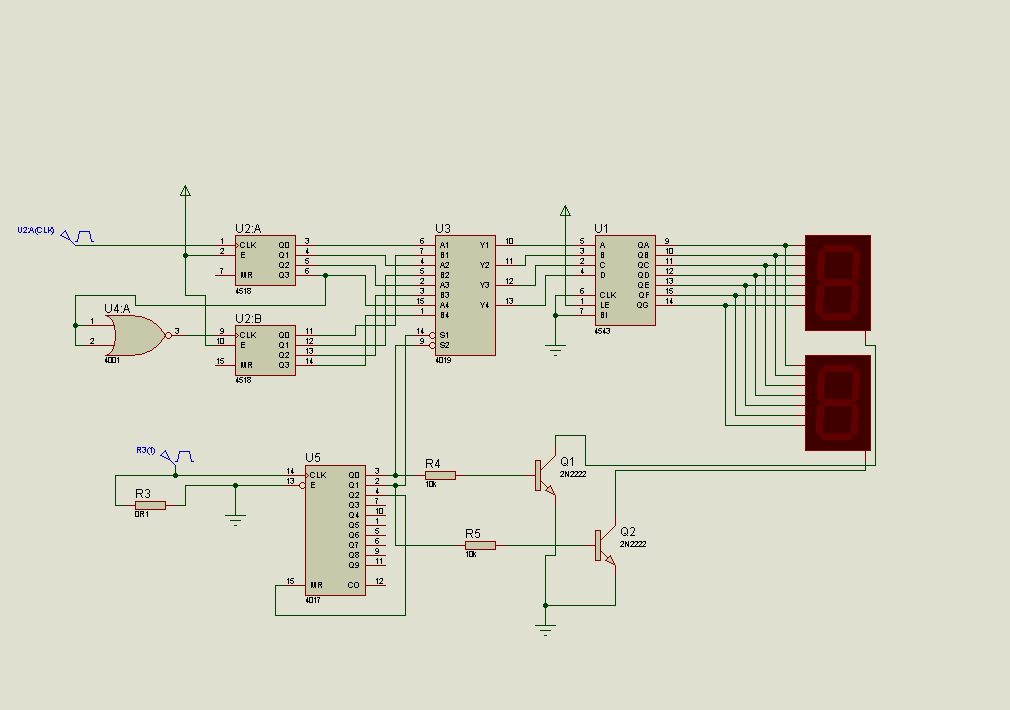This screenshot has width=1010, height=710.
Task: Click the U4:A reference label
Action: point(117,309)
